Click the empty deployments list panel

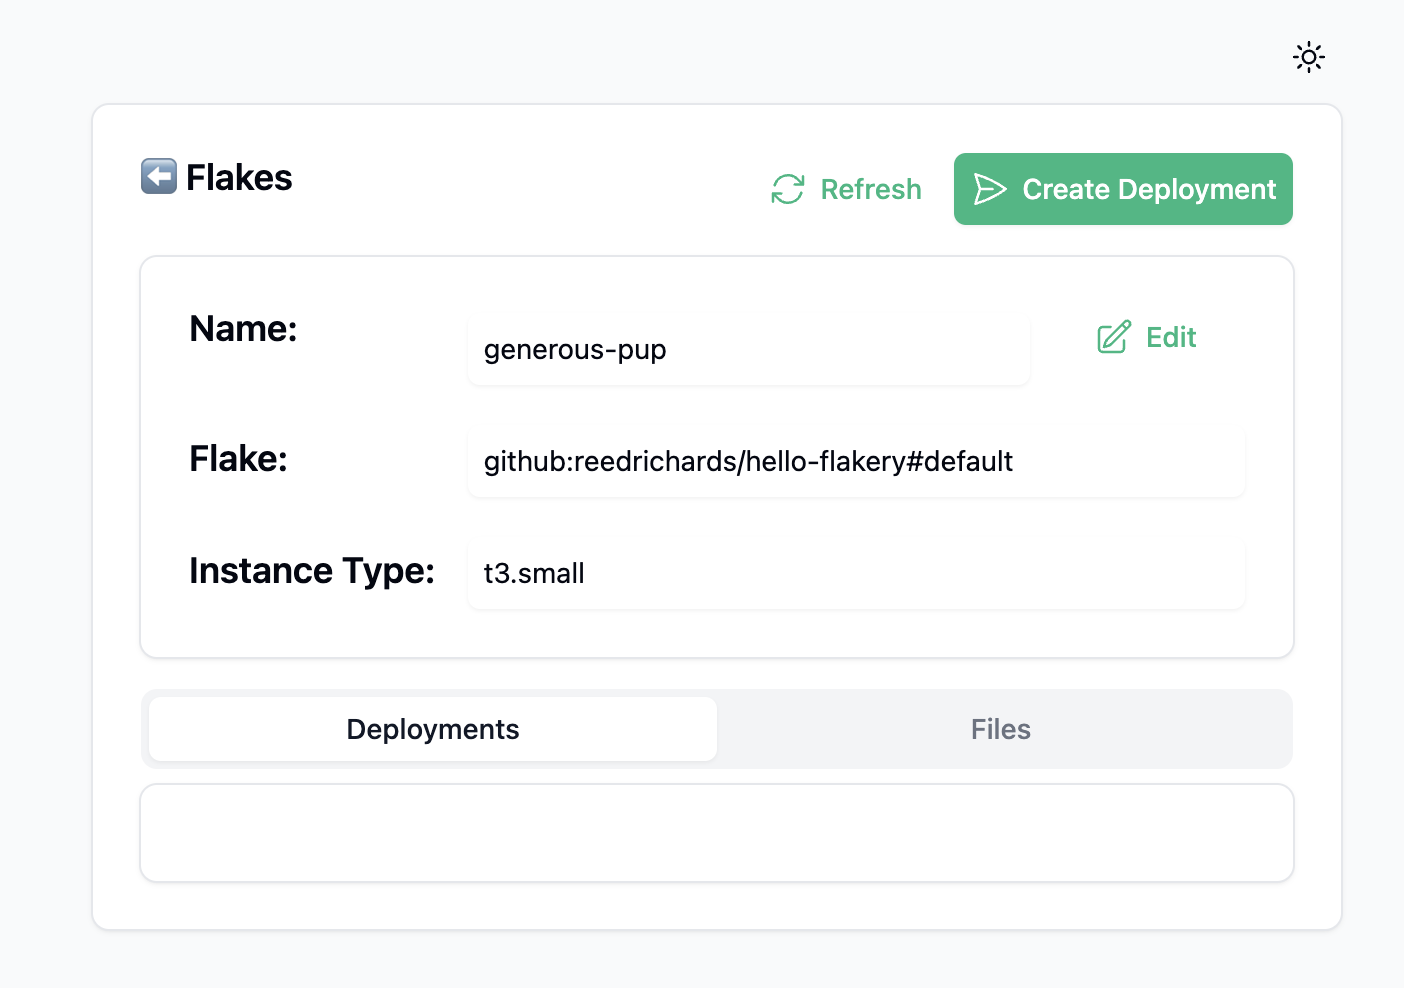click(x=716, y=833)
